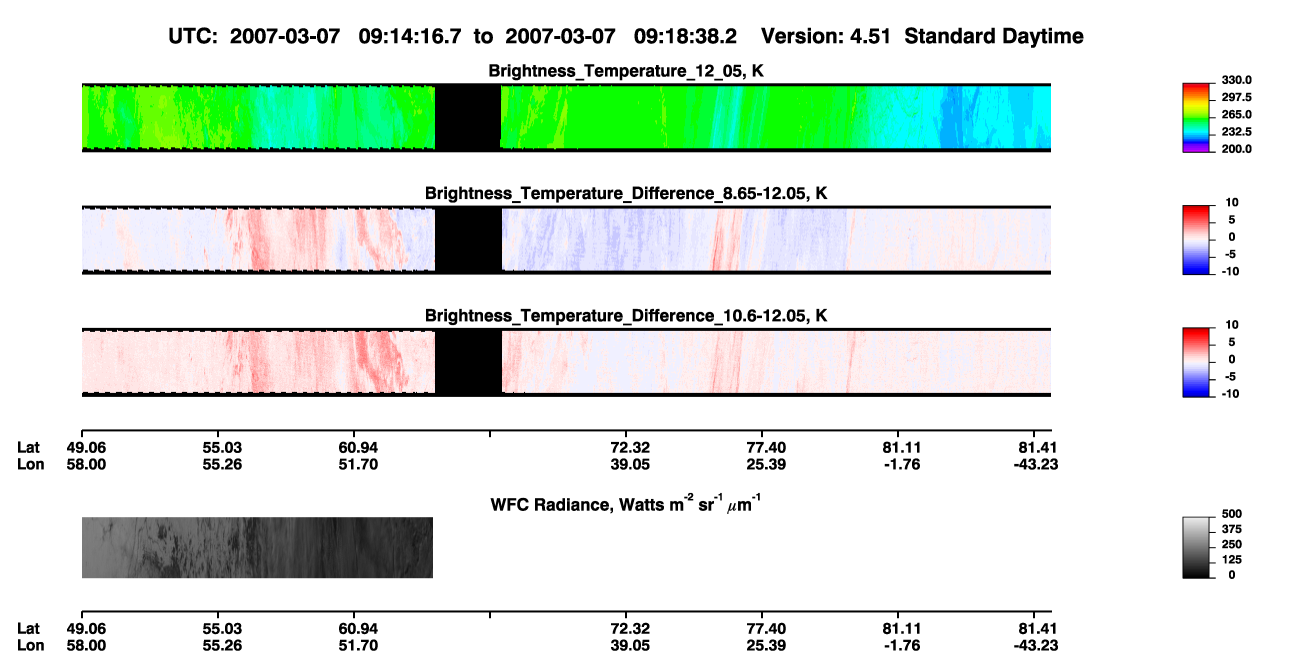Click the '250' tick on WFC colorbar
1300x667 pixels.
[1234, 544]
